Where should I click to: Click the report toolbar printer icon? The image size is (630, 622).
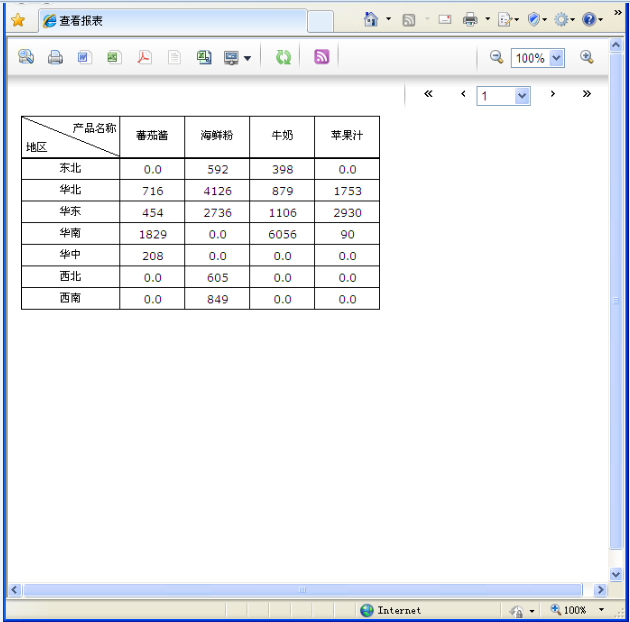(55, 57)
